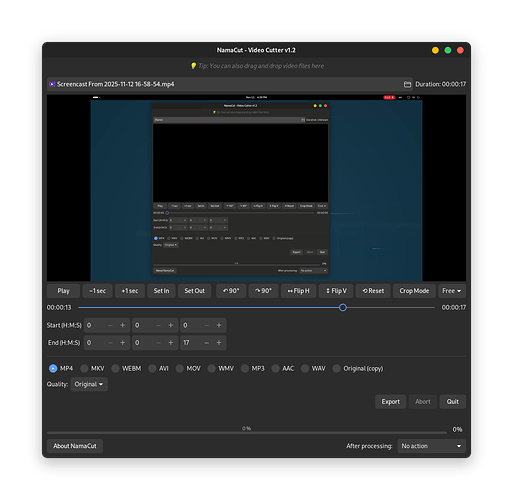Decrease the Start minutes value
The image size is (512, 500).
[158, 325]
